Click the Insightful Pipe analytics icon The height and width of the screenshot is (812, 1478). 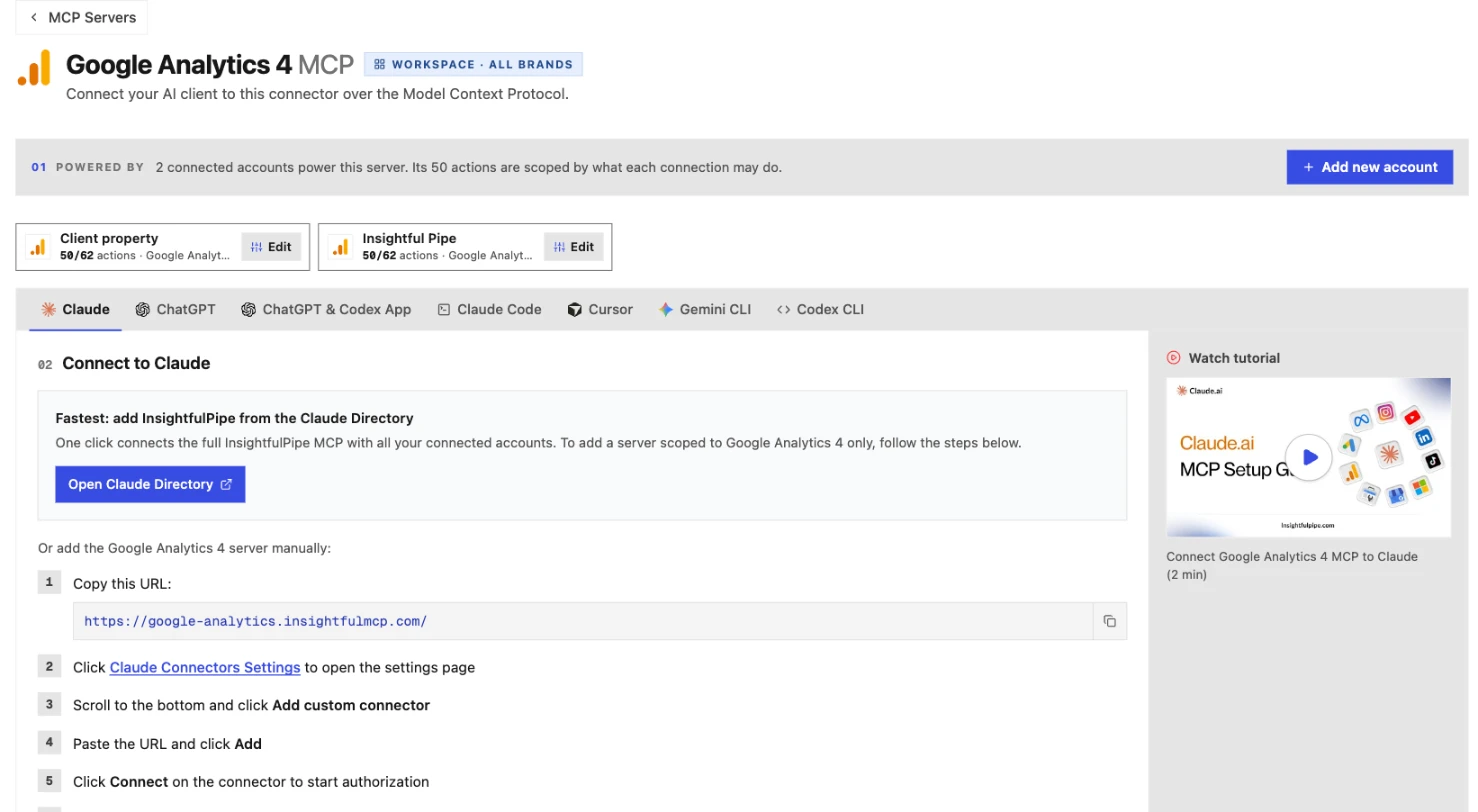click(340, 247)
